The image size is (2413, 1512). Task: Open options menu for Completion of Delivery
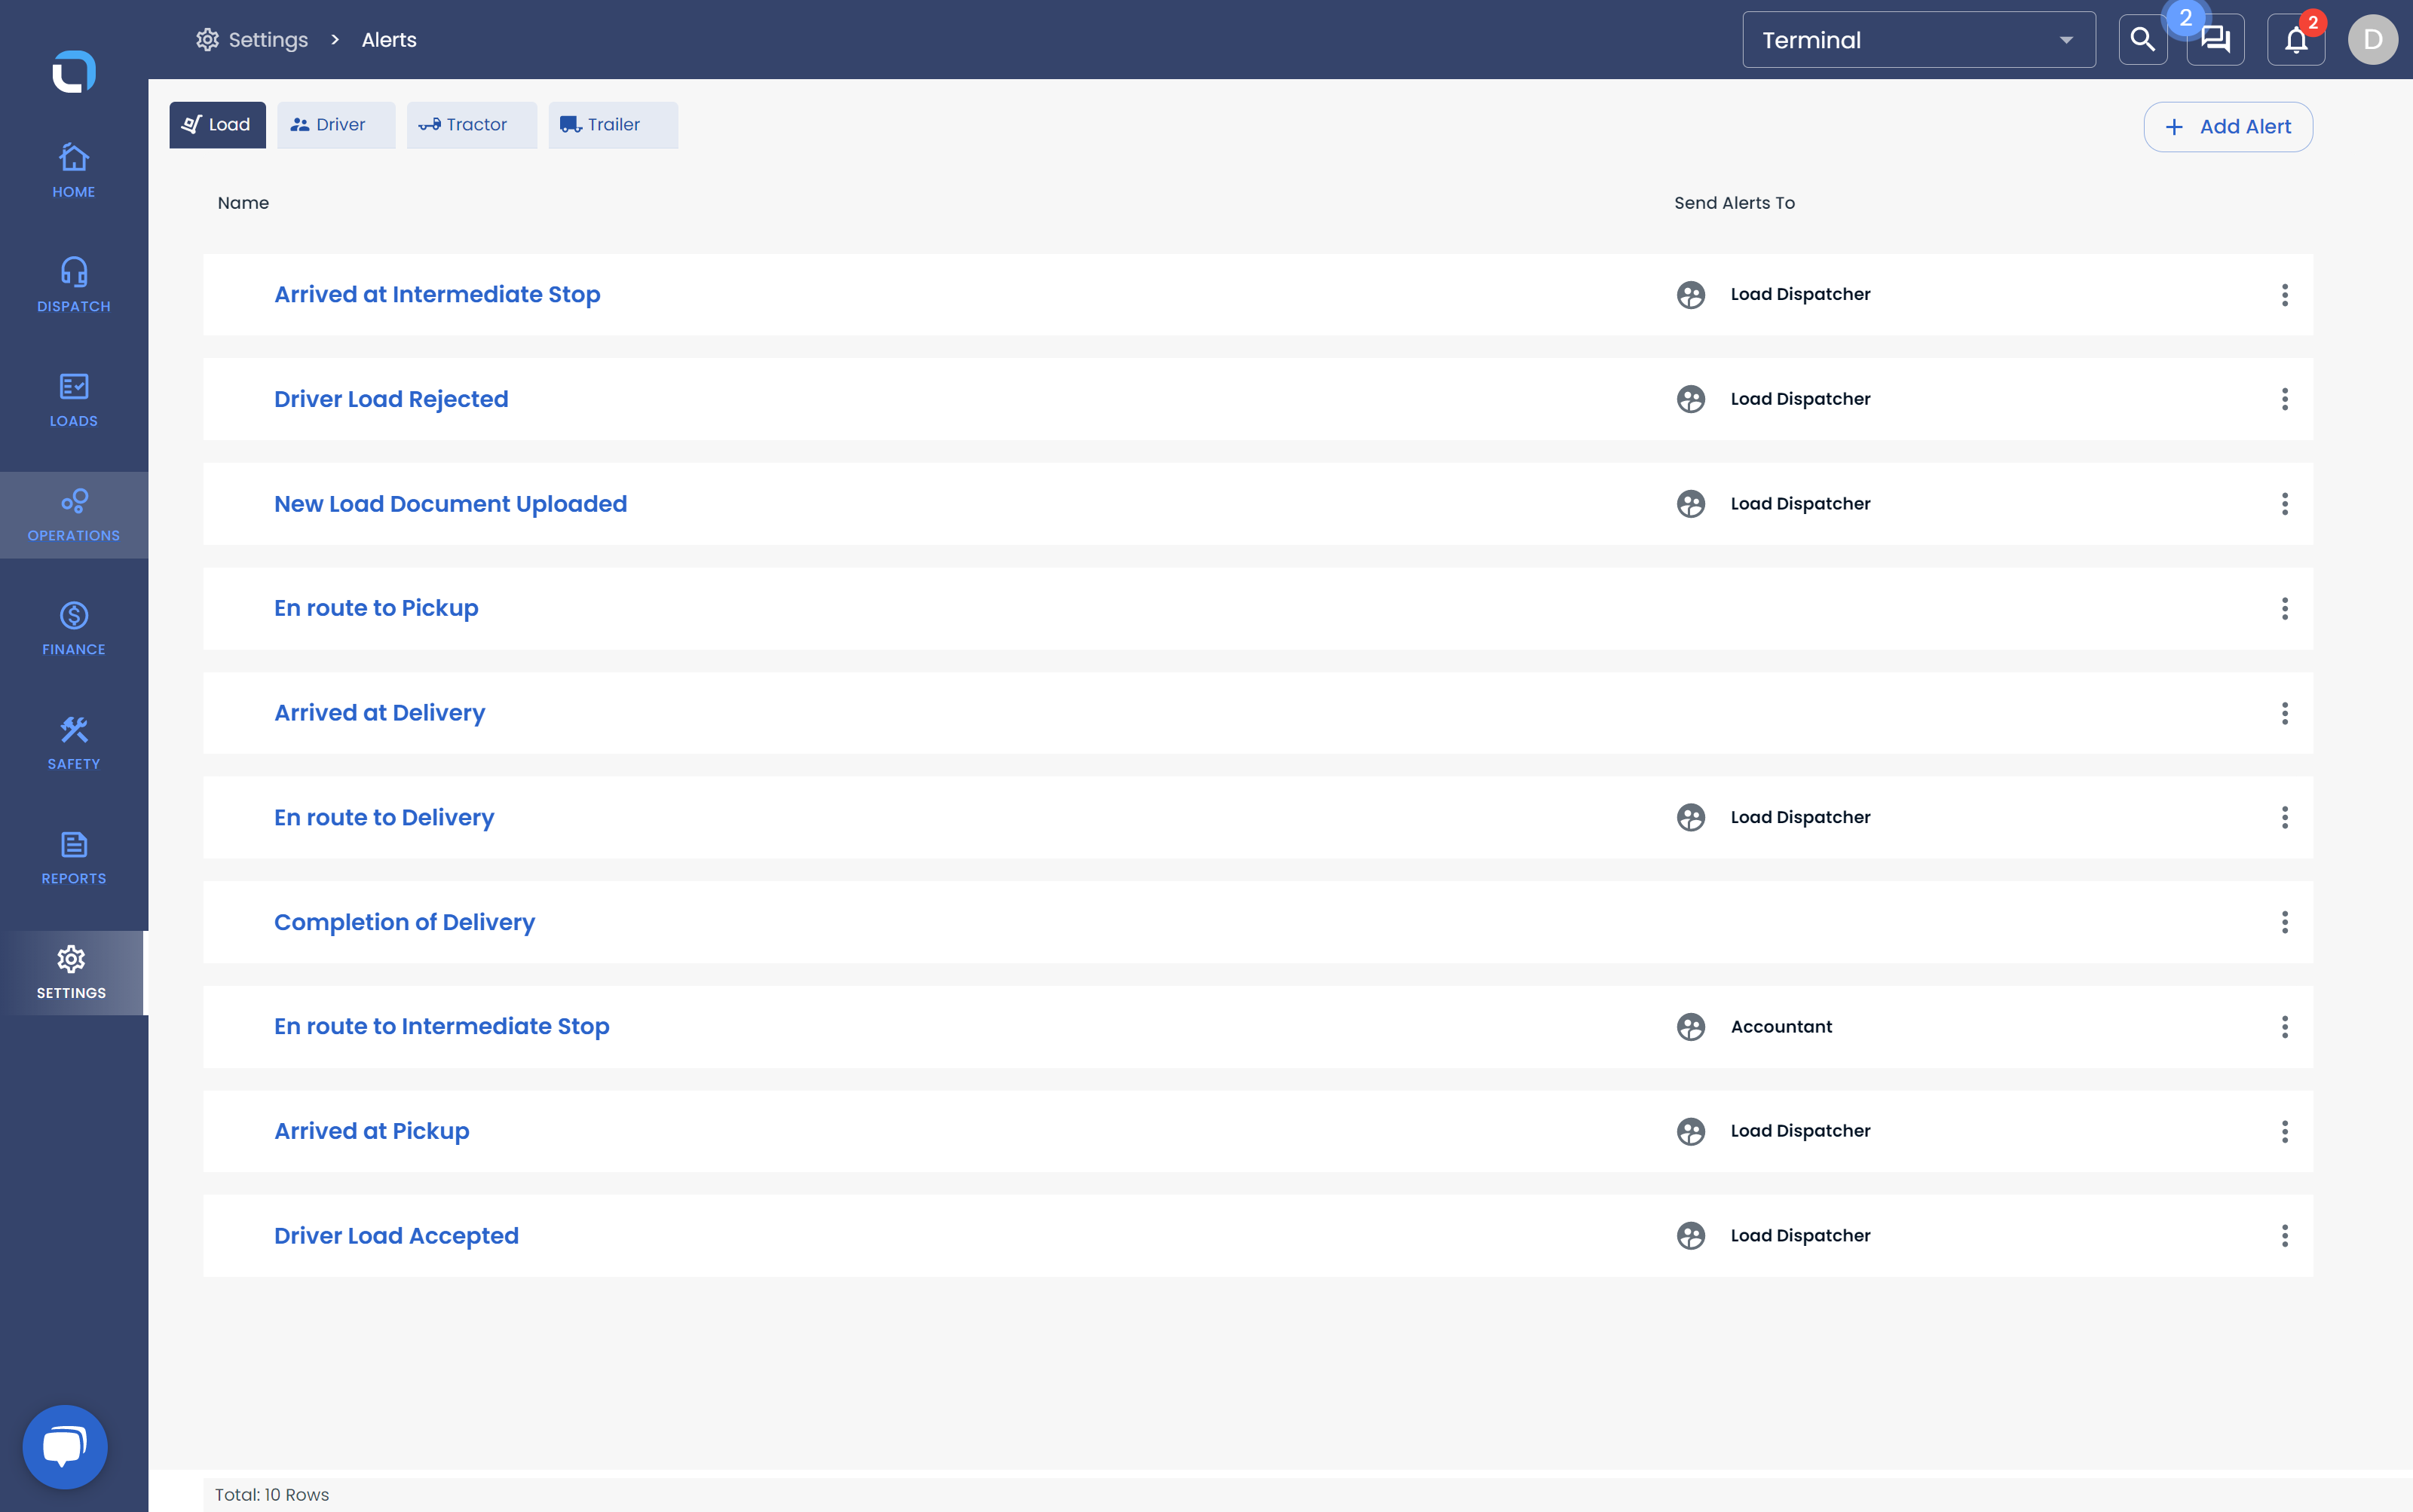[x=2284, y=922]
